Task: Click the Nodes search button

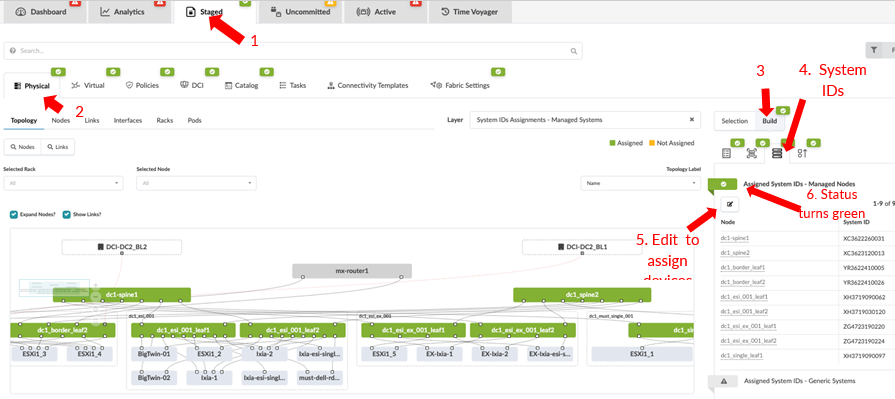Action: 22,147
